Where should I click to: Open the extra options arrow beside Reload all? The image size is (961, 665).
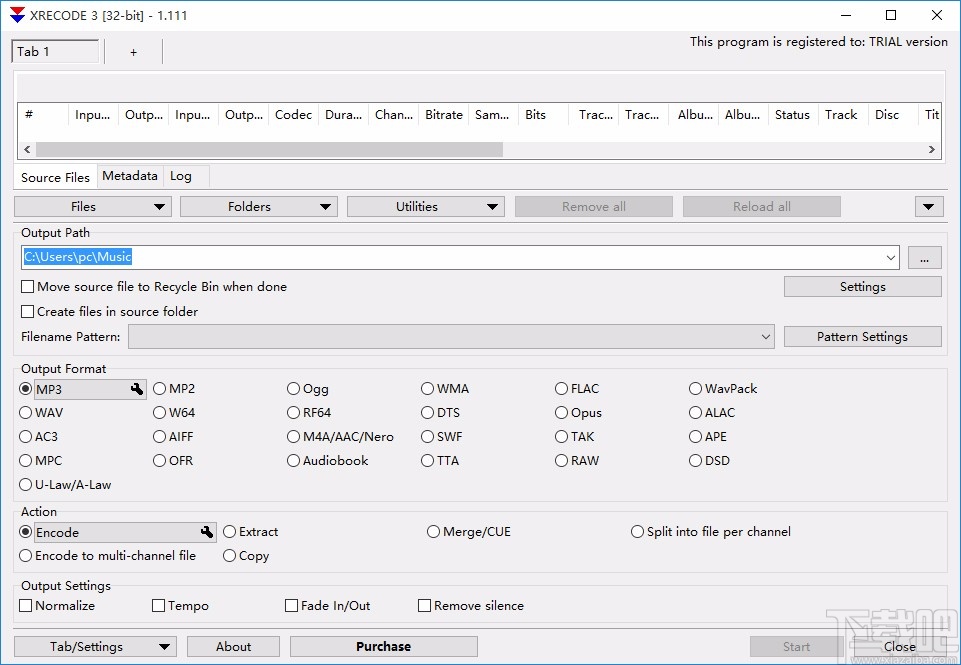click(x=929, y=207)
